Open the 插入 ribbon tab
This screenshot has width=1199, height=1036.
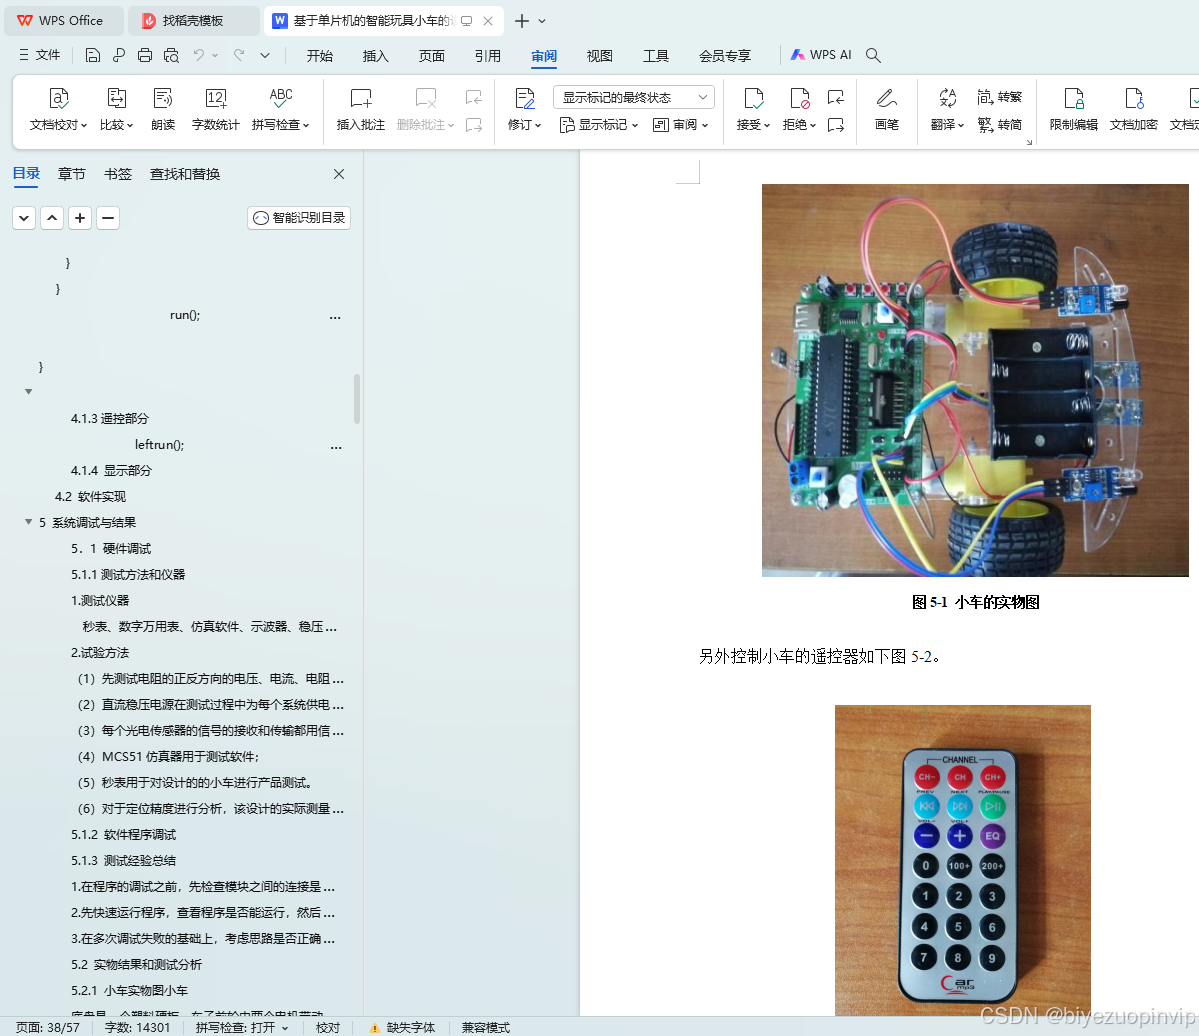(375, 56)
